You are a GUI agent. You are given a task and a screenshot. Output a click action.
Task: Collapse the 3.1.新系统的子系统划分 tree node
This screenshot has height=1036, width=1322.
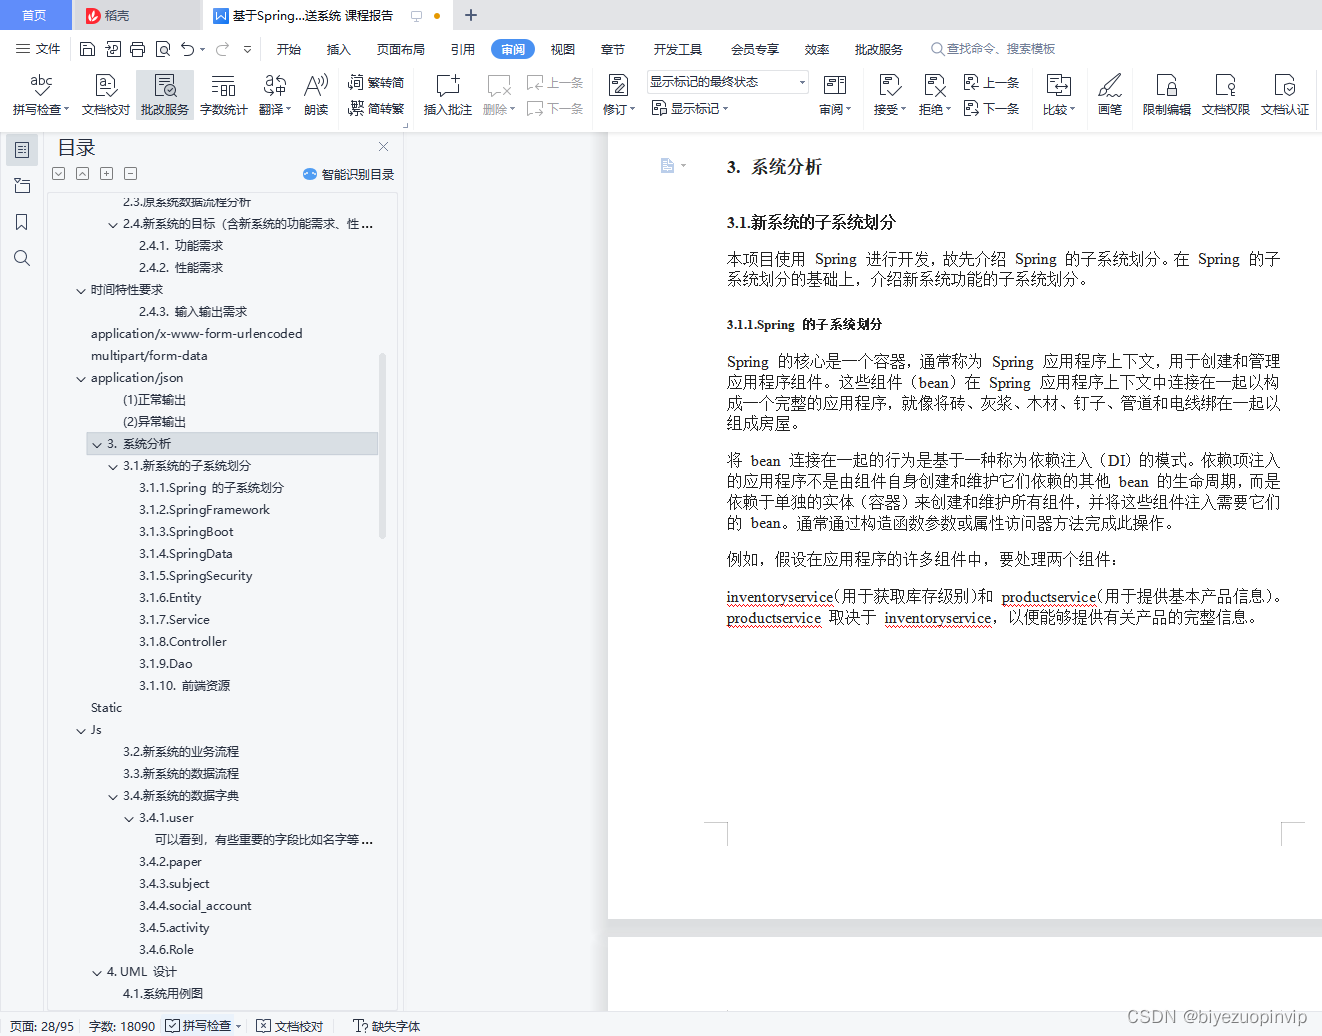point(113,465)
